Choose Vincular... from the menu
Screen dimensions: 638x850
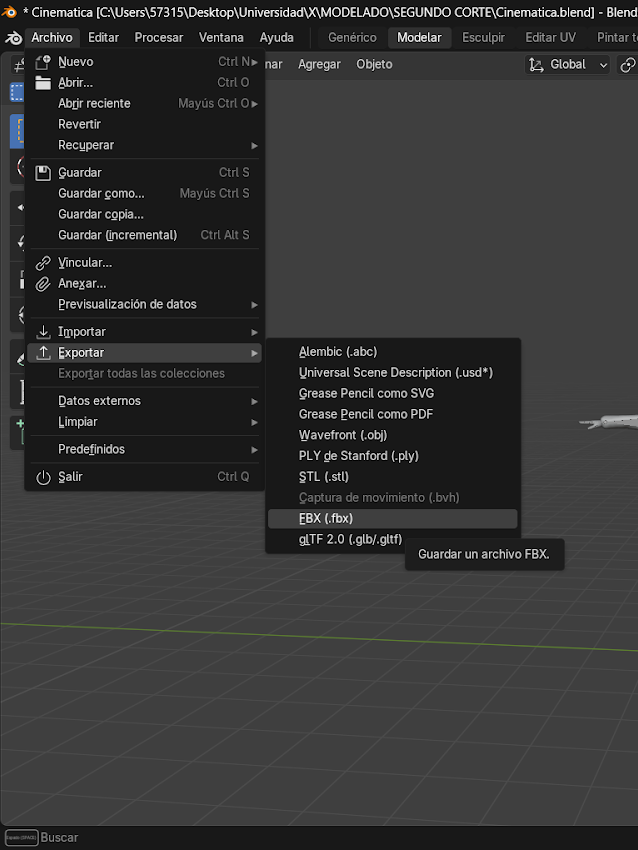(x=145, y=262)
